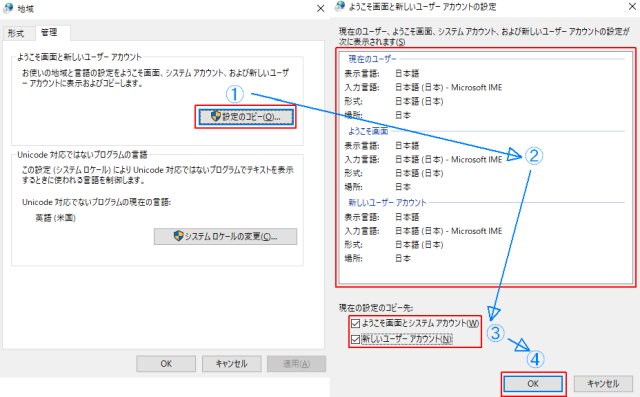This screenshot has width=640, height=397.
Task: Close the 地域 dialog window
Action: point(320,8)
